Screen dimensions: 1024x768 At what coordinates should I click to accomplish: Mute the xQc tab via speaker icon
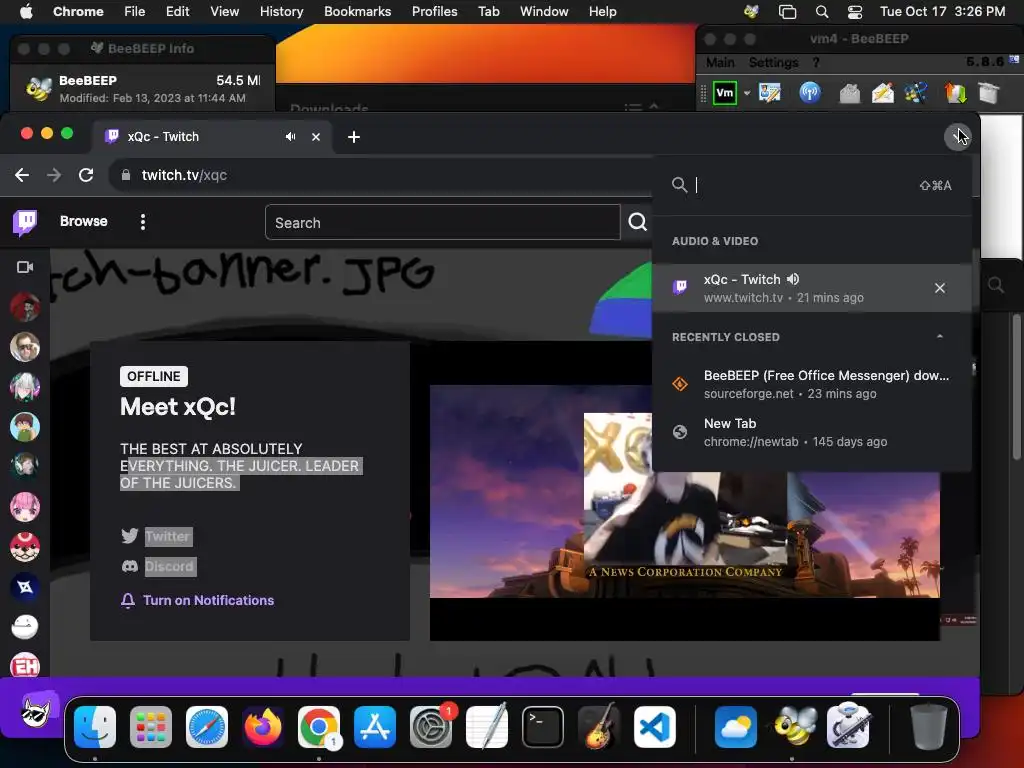click(291, 136)
